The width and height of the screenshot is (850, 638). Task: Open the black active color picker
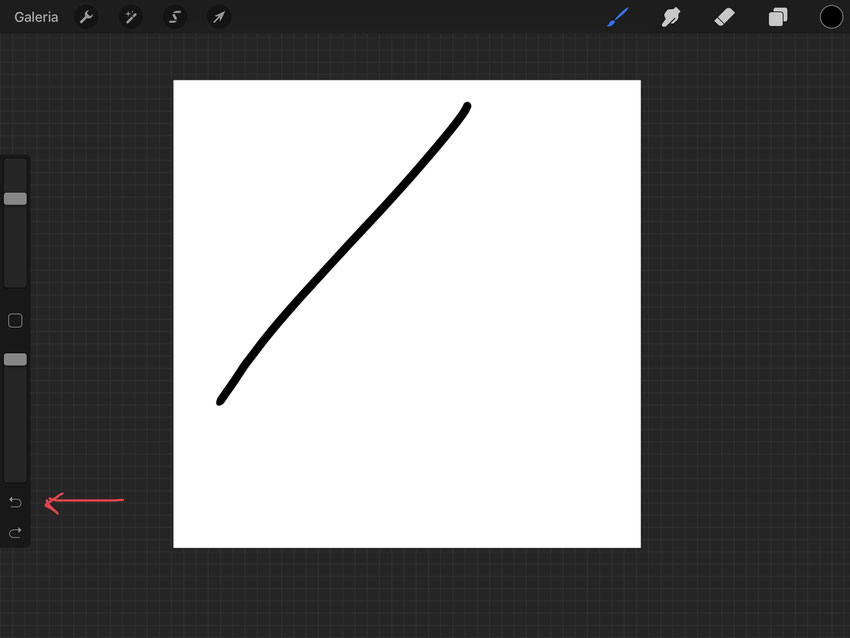pos(830,17)
